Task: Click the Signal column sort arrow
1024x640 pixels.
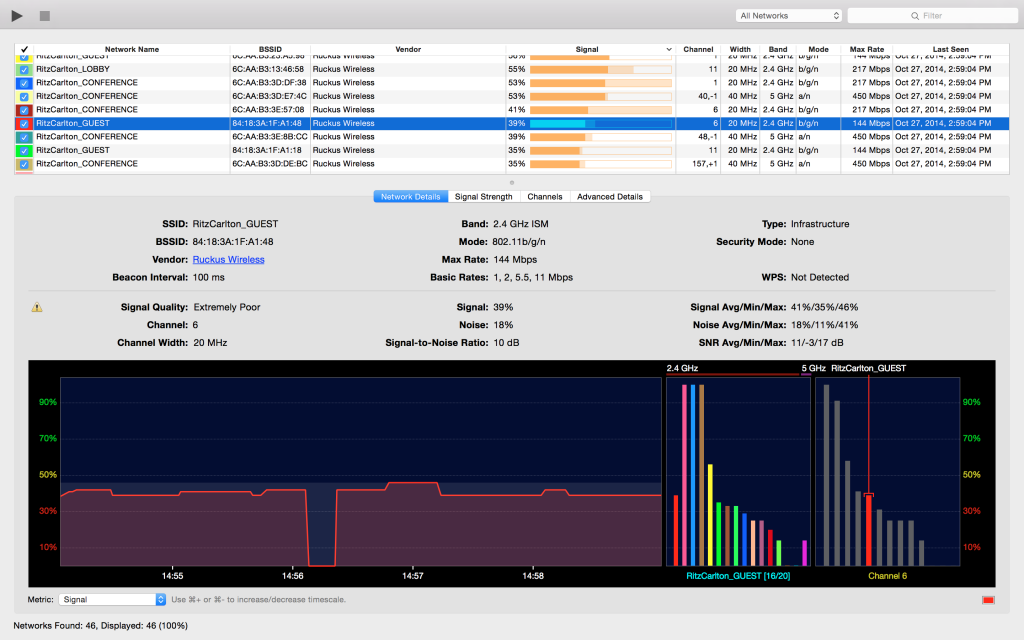Action: coord(669,50)
